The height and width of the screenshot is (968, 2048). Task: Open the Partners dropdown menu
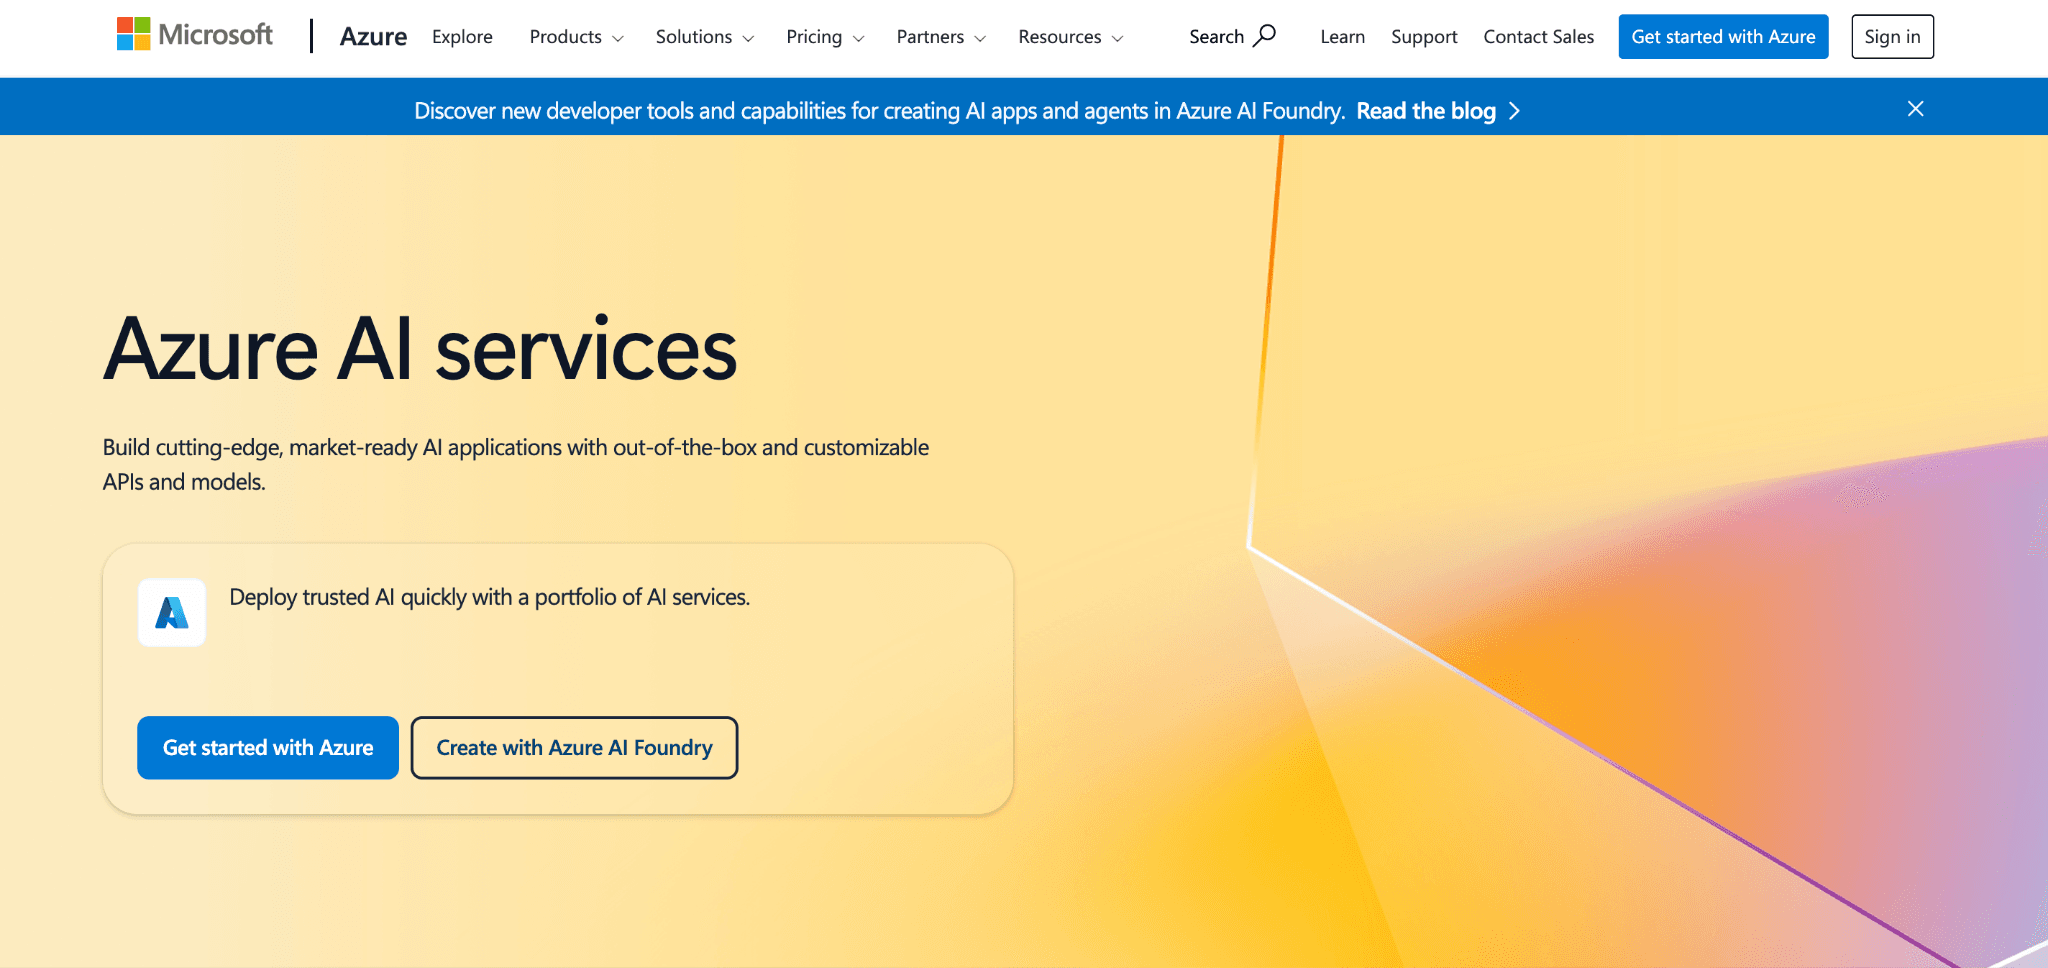pos(940,37)
